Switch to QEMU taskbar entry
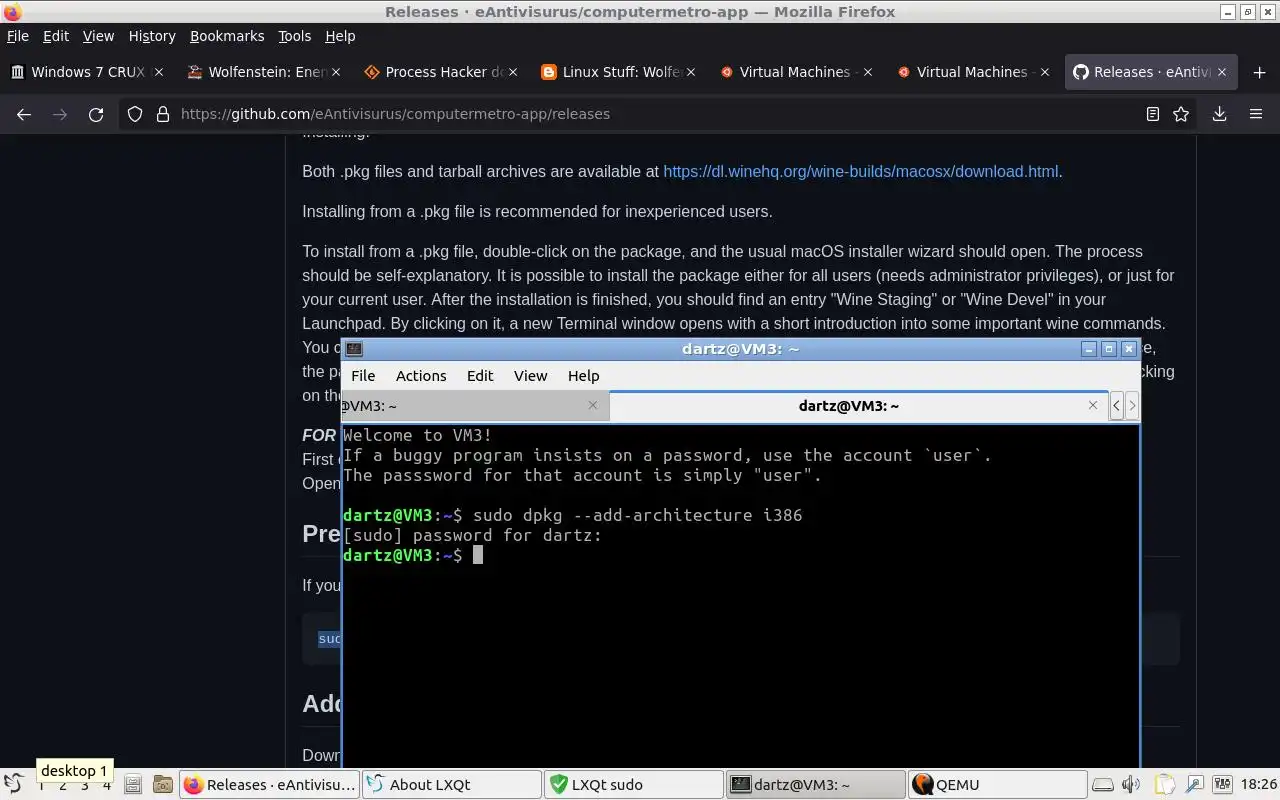 coord(997,785)
